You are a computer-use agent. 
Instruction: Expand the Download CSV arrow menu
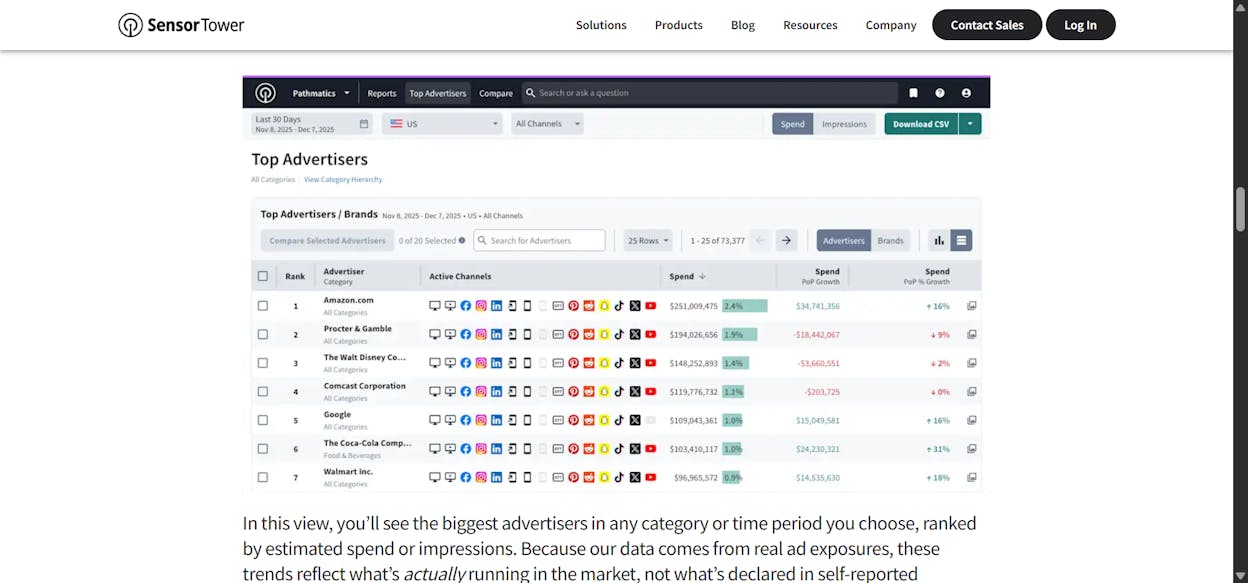pos(970,124)
